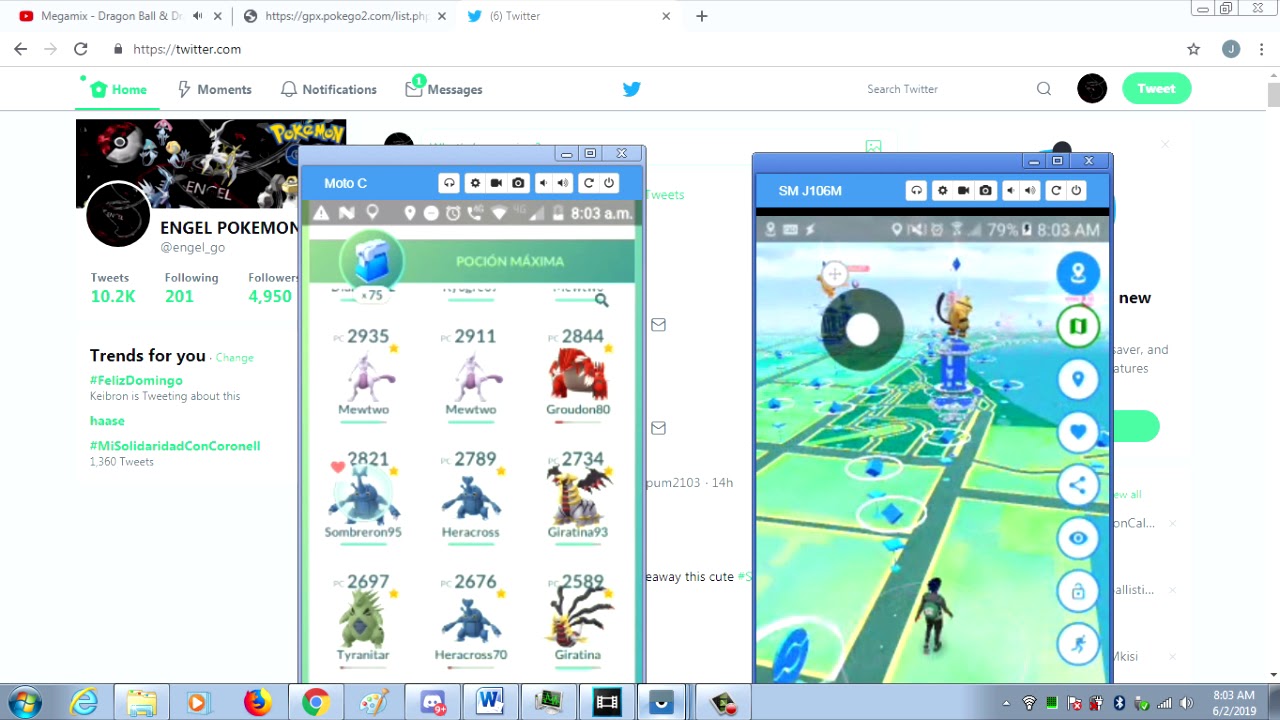Screen dimensions: 1280x720
Task: Toggle the eye visibility button in game overlay
Action: [x=1078, y=538]
